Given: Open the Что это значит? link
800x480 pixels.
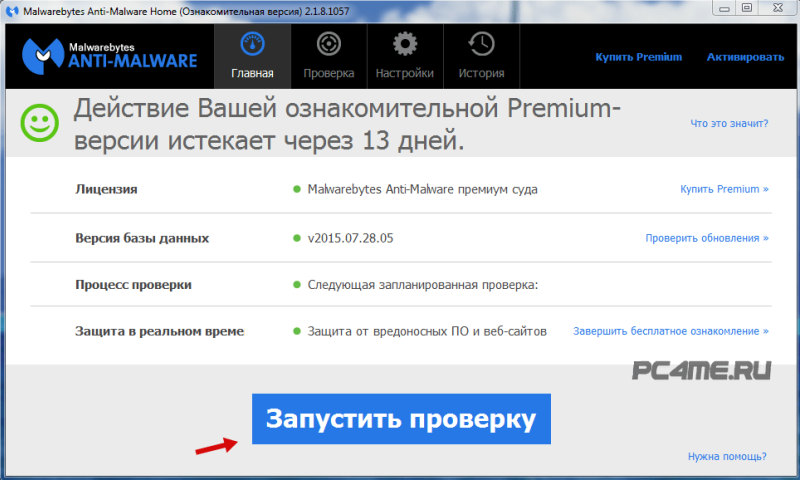Looking at the screenshot, I should [729, 123].
